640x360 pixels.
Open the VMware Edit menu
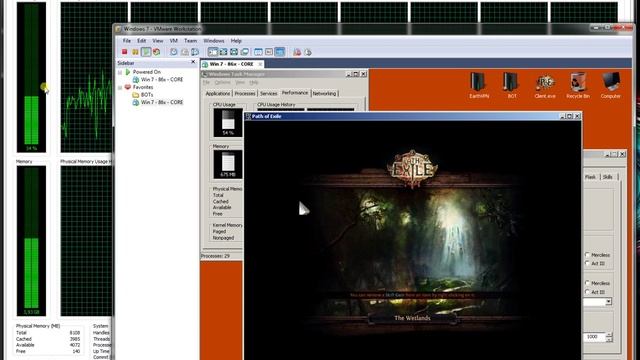(x=142, y=41)
